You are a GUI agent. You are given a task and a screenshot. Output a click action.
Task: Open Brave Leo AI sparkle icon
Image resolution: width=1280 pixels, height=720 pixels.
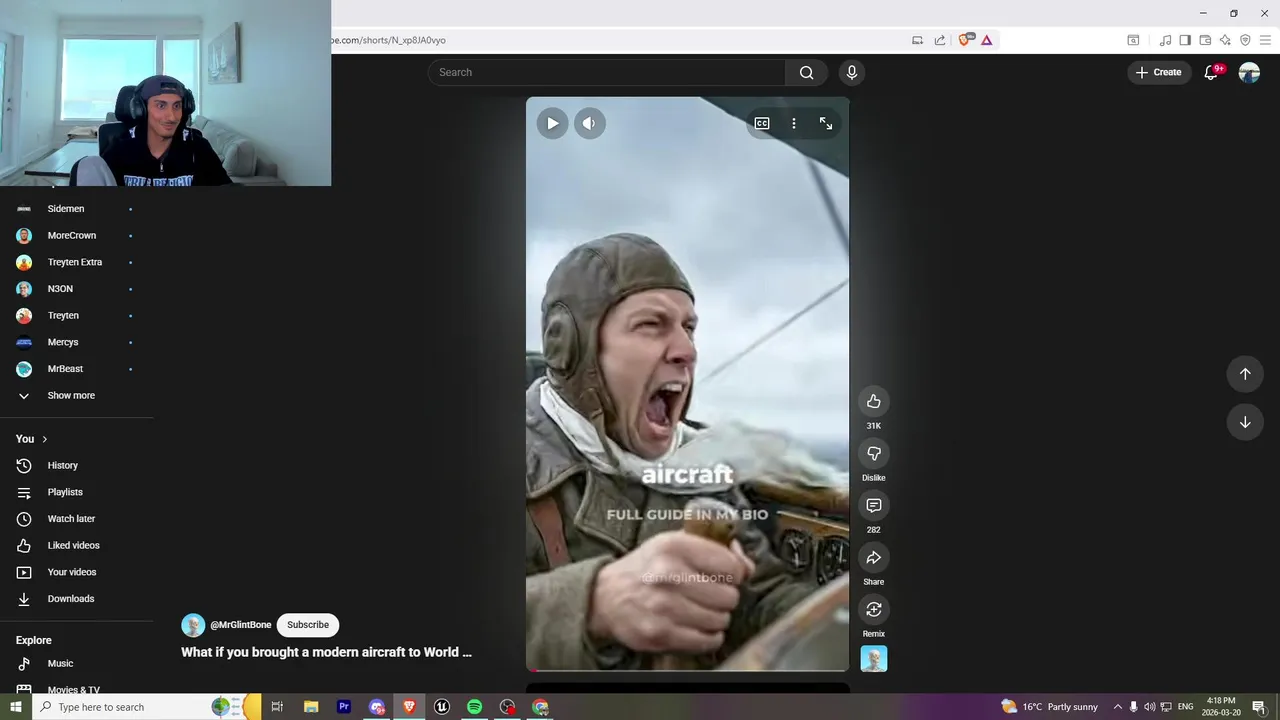1225,40
